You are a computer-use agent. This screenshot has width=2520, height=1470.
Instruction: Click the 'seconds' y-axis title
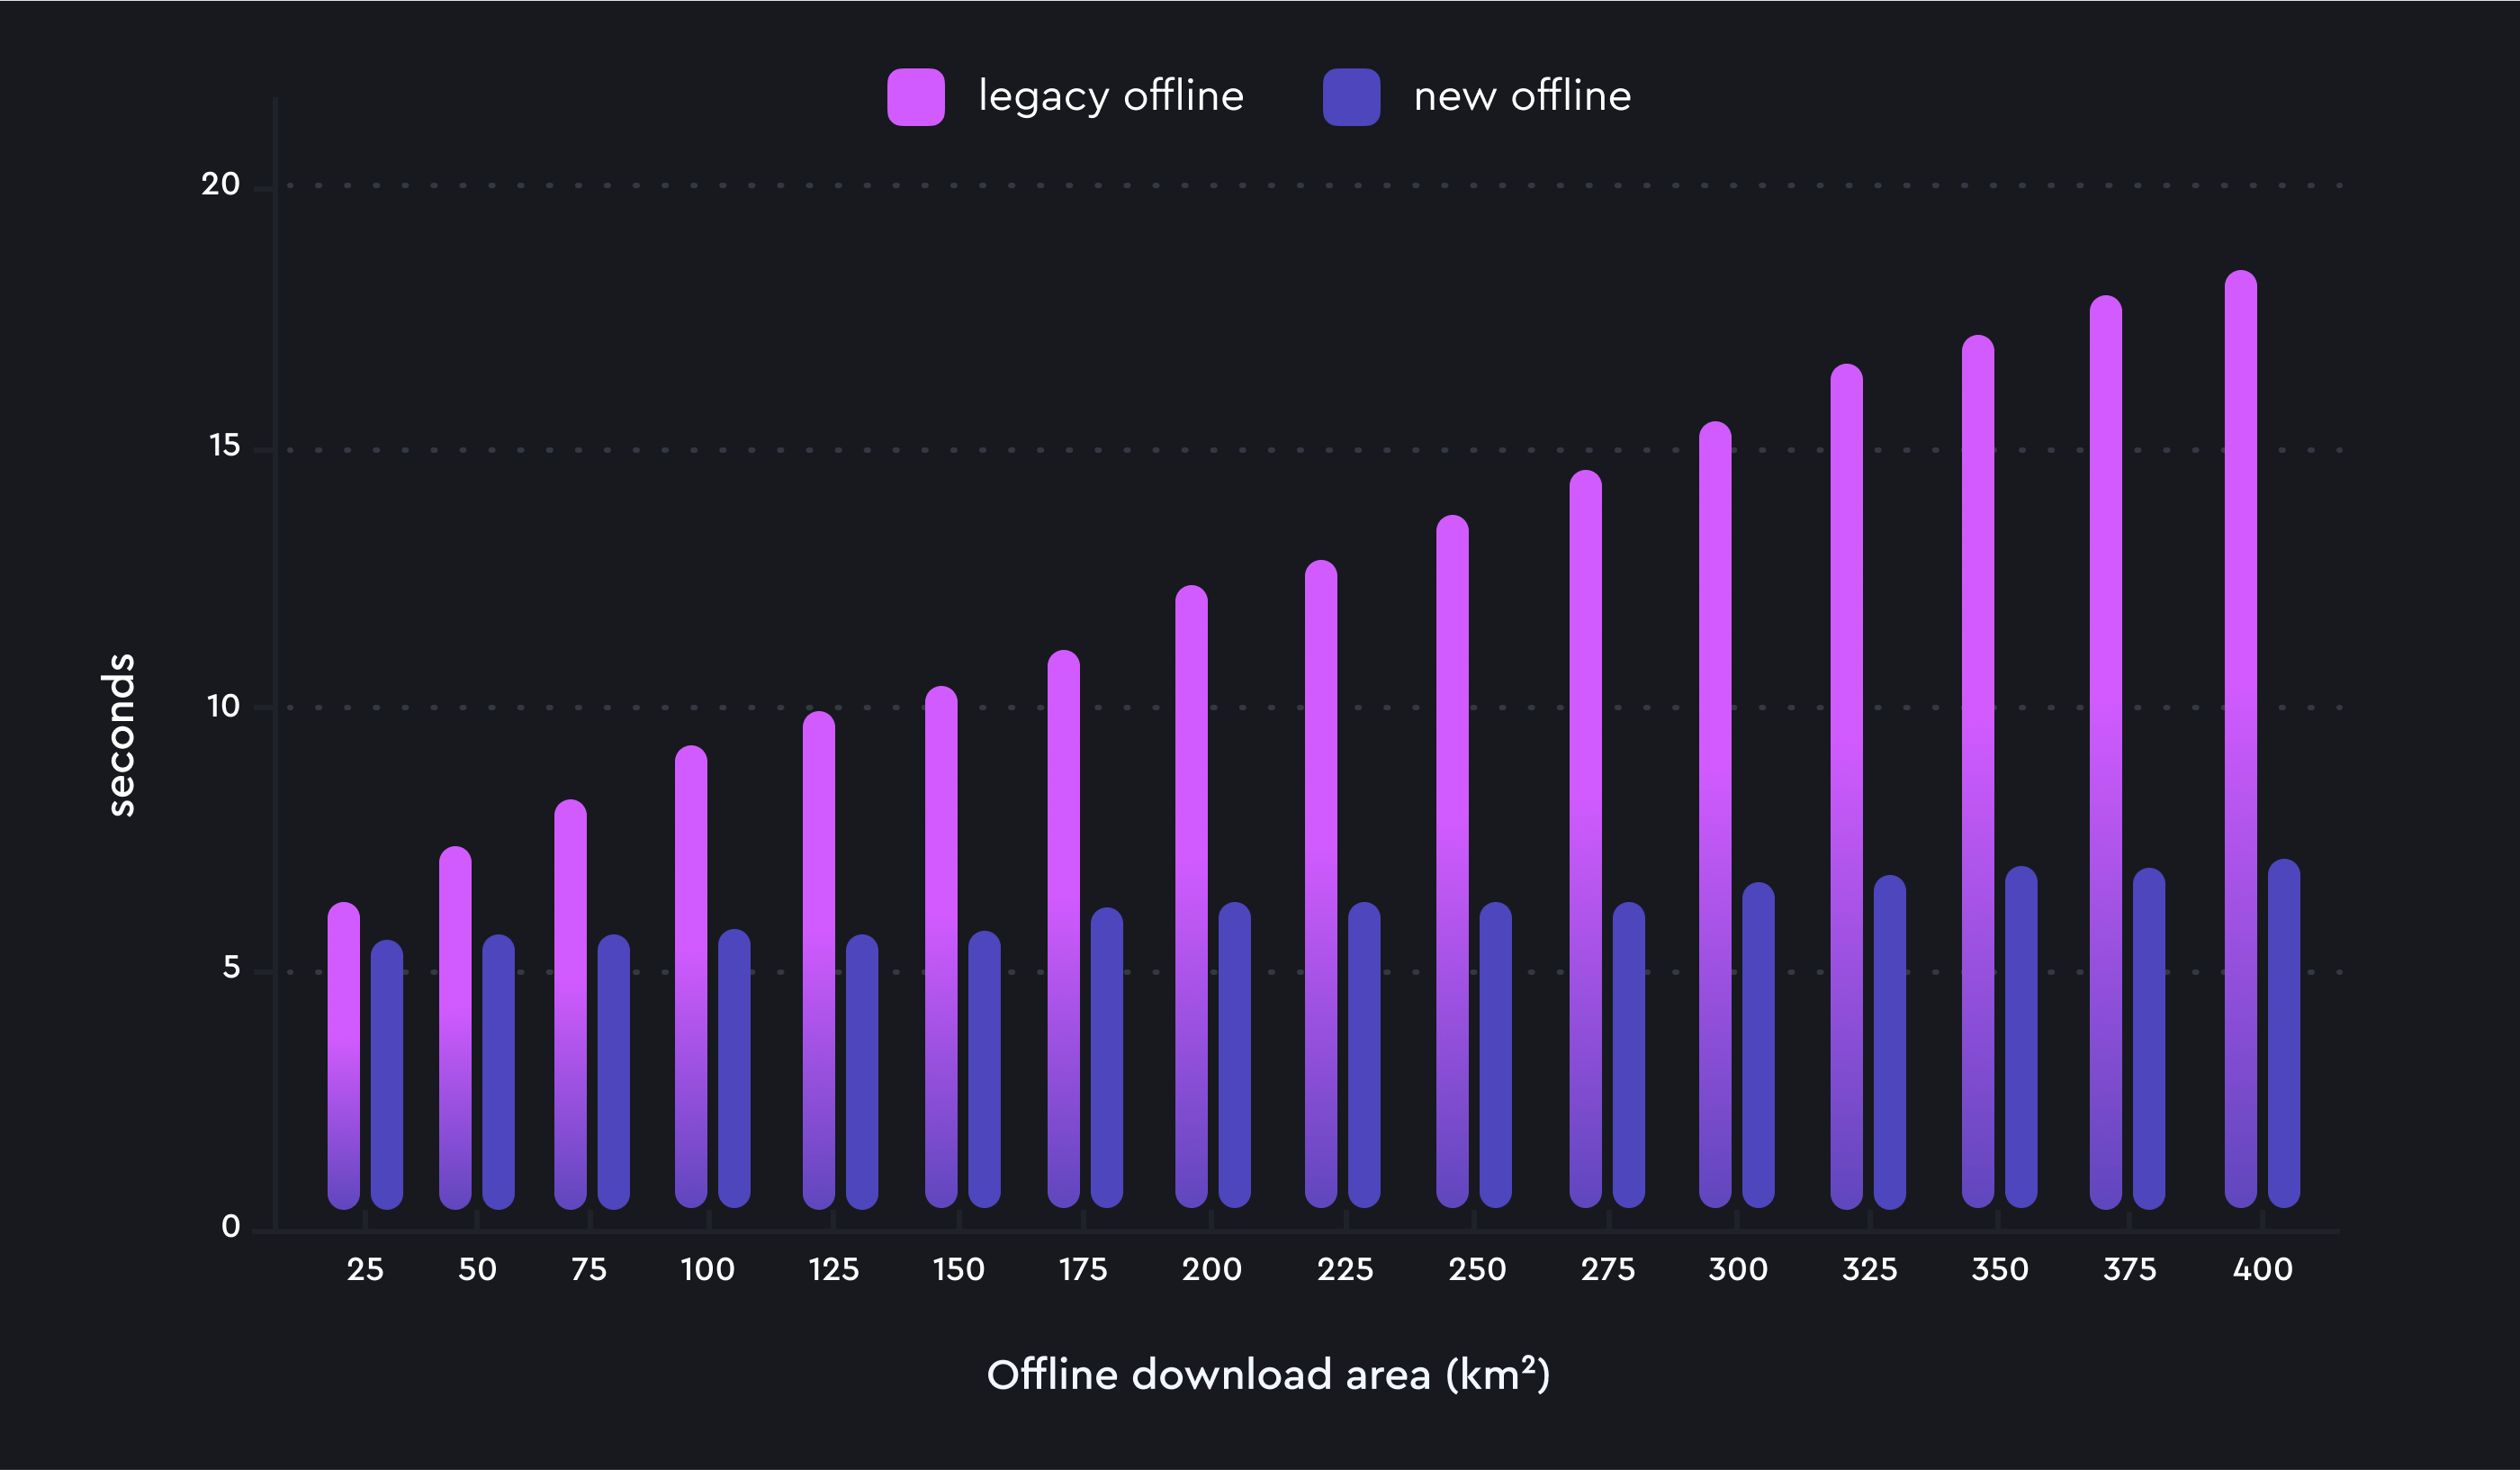pos(120,735)
